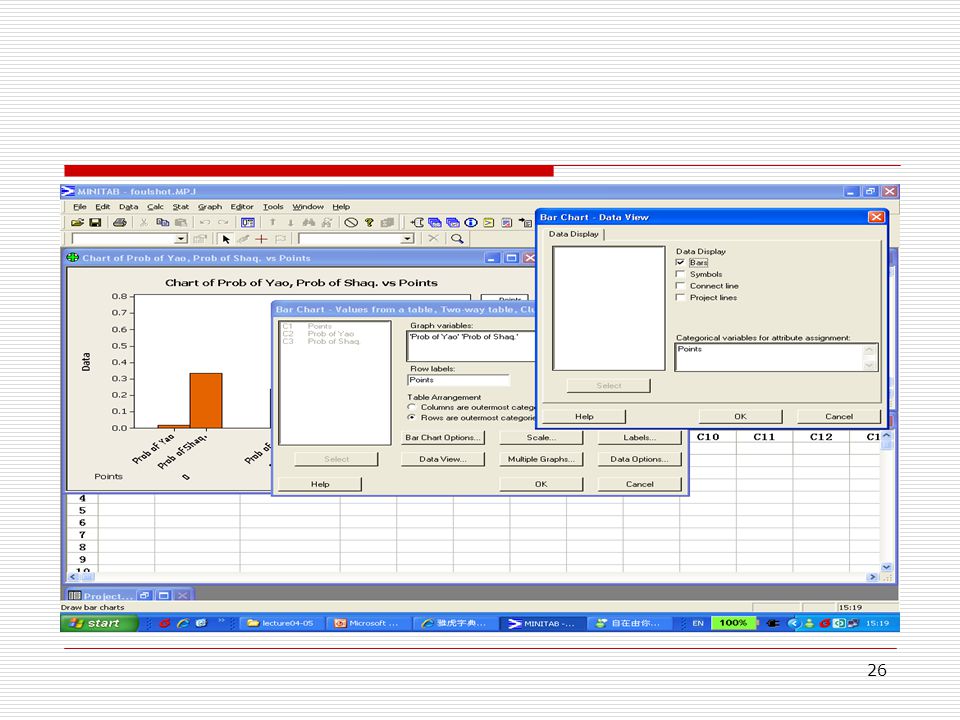
Task: Switch to the Data Display tab
Action: pos(574,234)
